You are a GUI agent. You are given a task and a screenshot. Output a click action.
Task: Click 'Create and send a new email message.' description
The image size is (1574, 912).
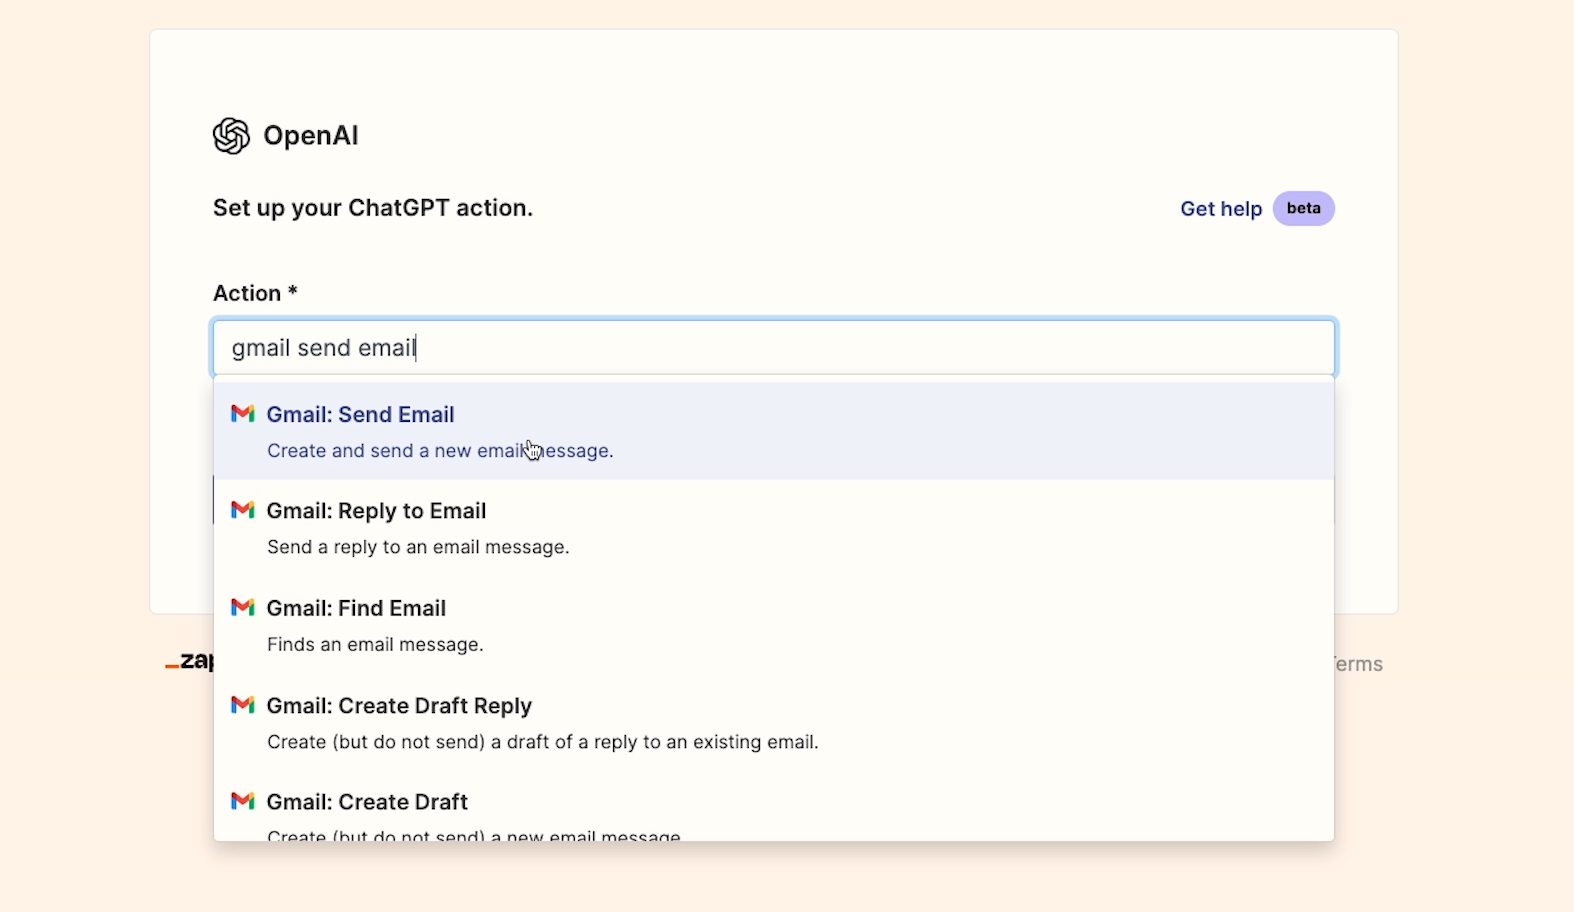pyautogui.click(x=440, y=451)
